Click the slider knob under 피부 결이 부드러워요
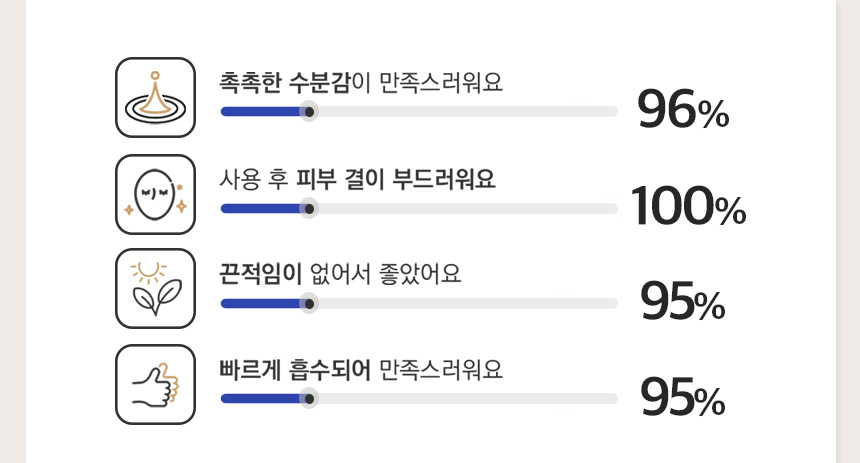Image resolution: width=860 pixels, height=463 pixels. click(x=309, y=209)
